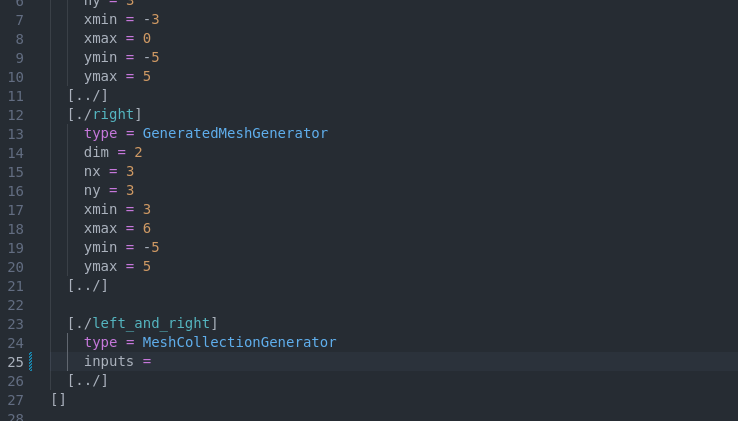This screenshot has width=738, height=421.
Task: Click the GeneratedMeshGenerator type value
Action: (235, 133)
